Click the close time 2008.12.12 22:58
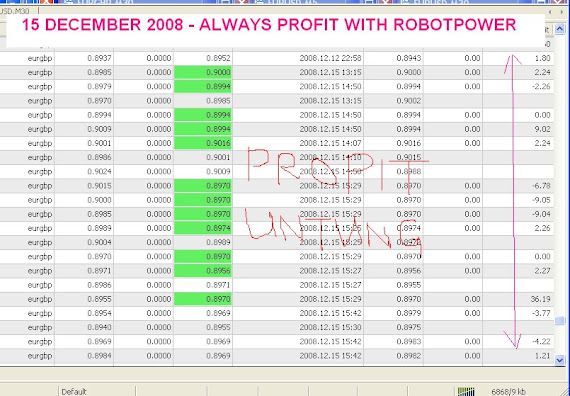This screenshot has width=570, height=396. coord(330,58)
